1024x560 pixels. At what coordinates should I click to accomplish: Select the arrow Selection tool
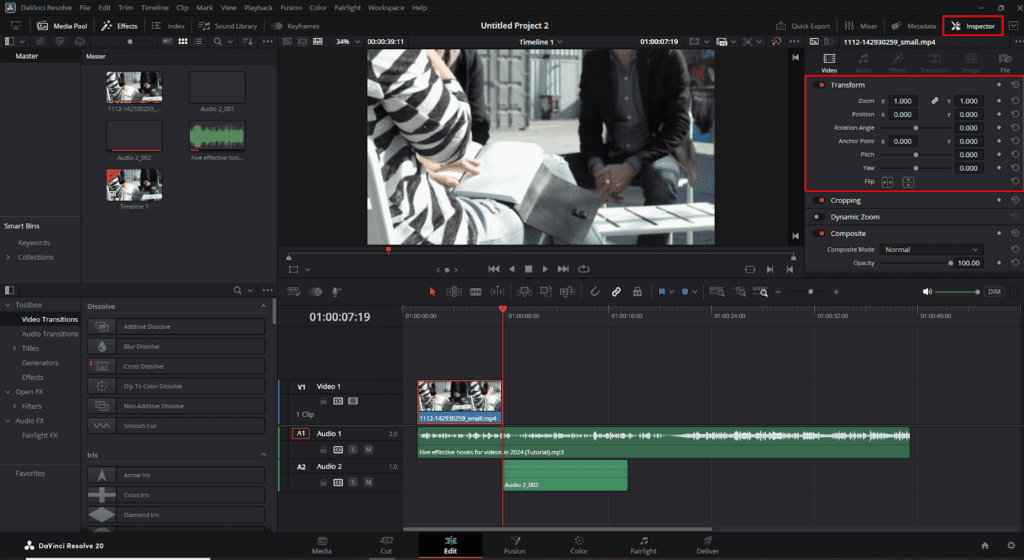(432, 292)
